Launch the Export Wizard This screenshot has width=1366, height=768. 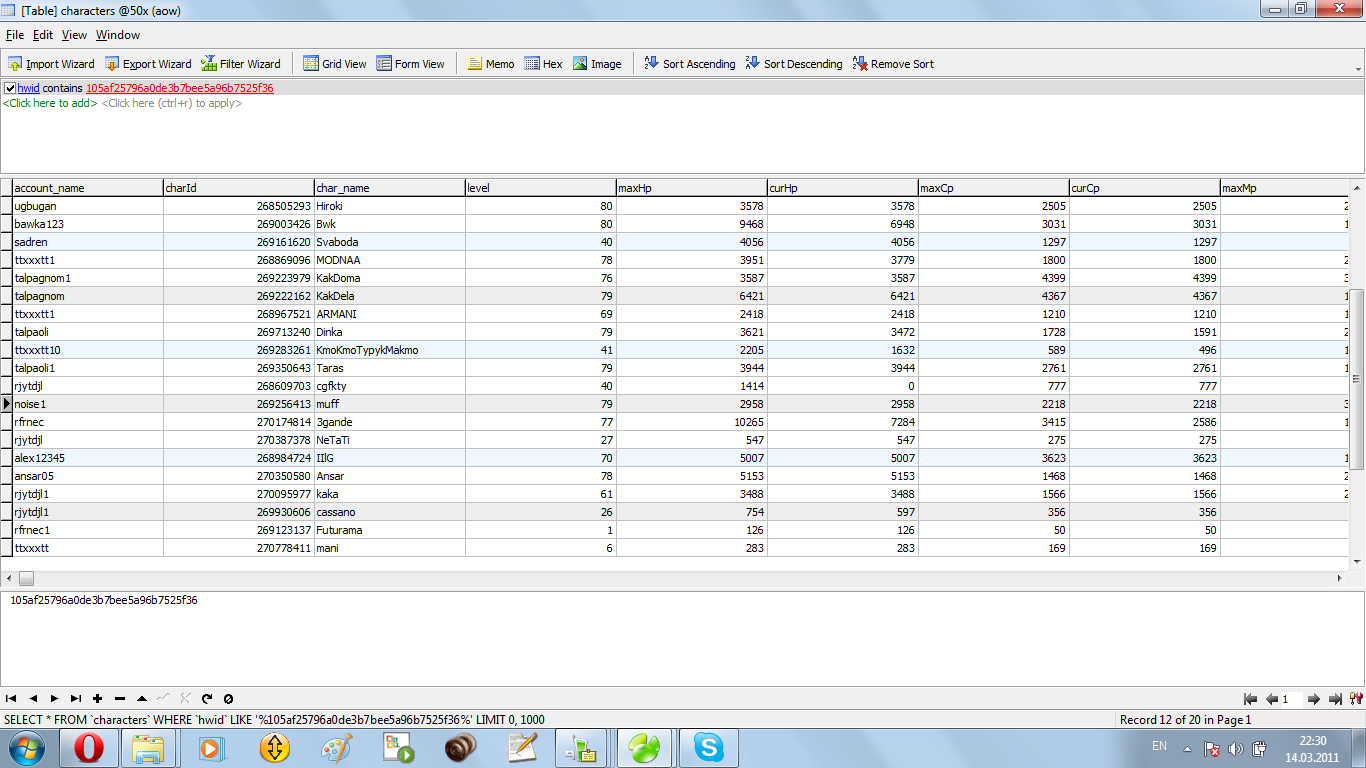pyautogui.click(x=148, y=64)
